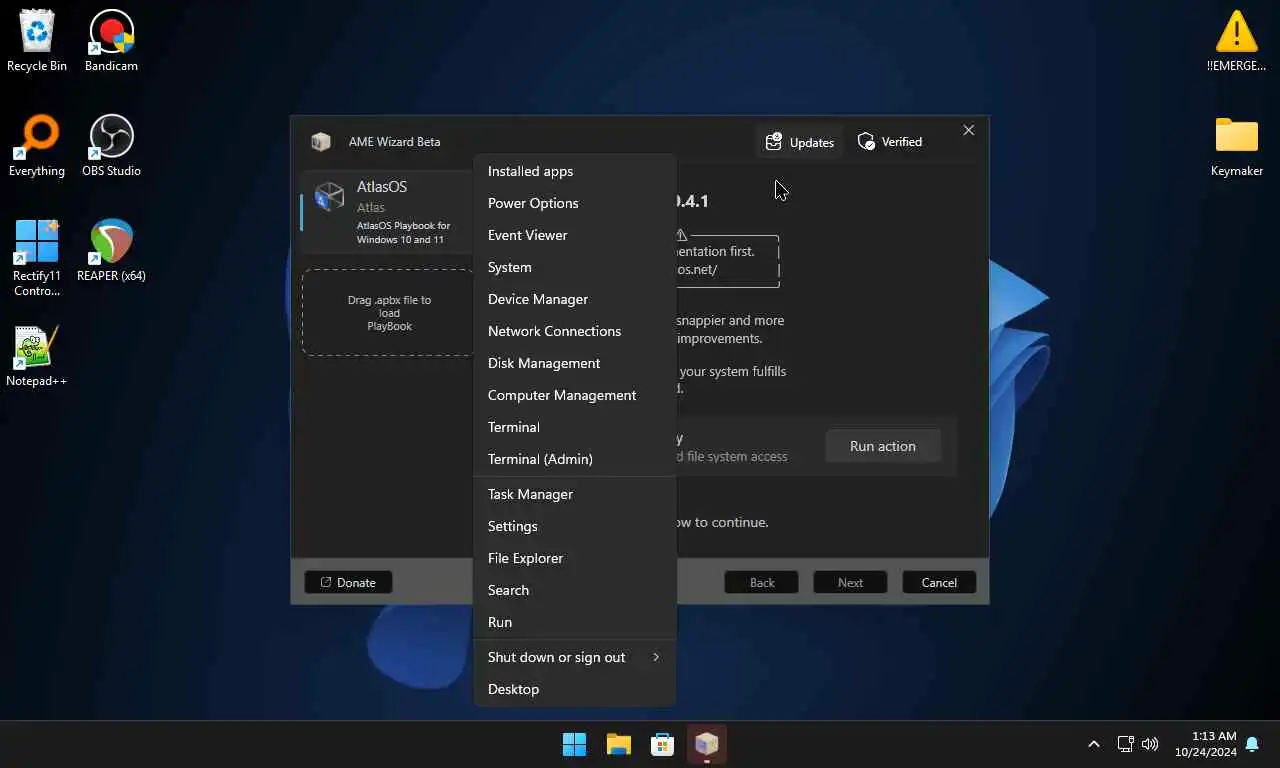Open the clock showing 1:13 AM
Screen dimensions: 1280x768
click(1205, 744)
